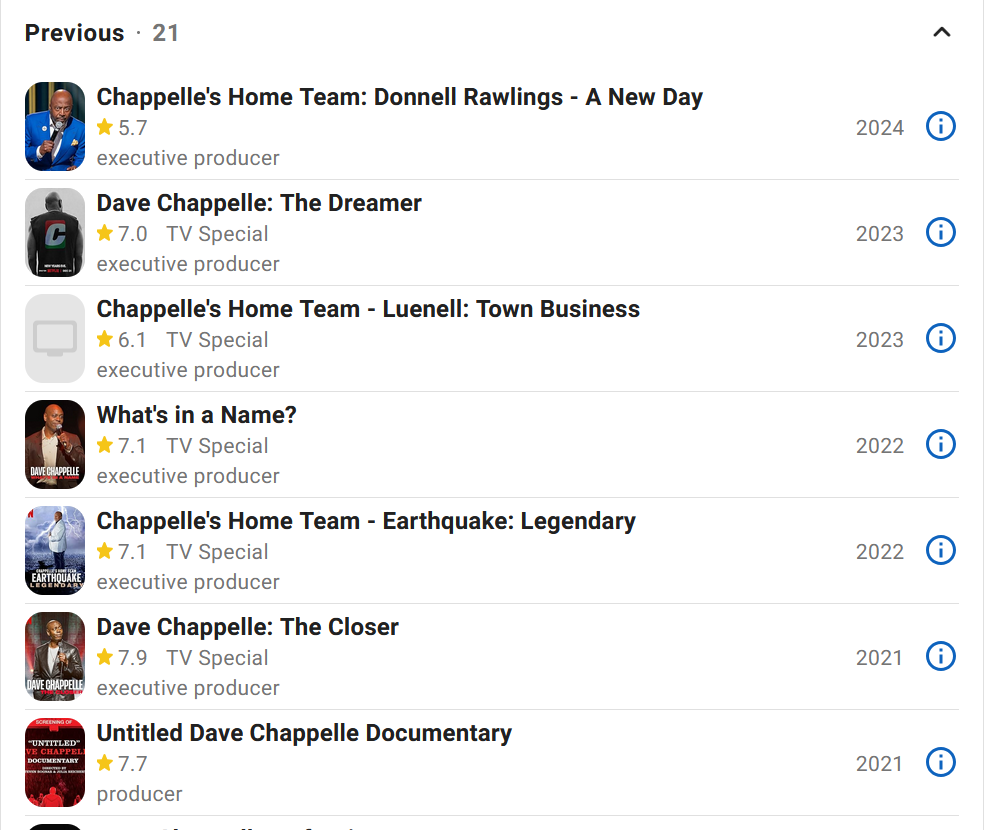Open the Untitled Dave Chappelle Documentary link
The image size is (988, 830).
304,733
